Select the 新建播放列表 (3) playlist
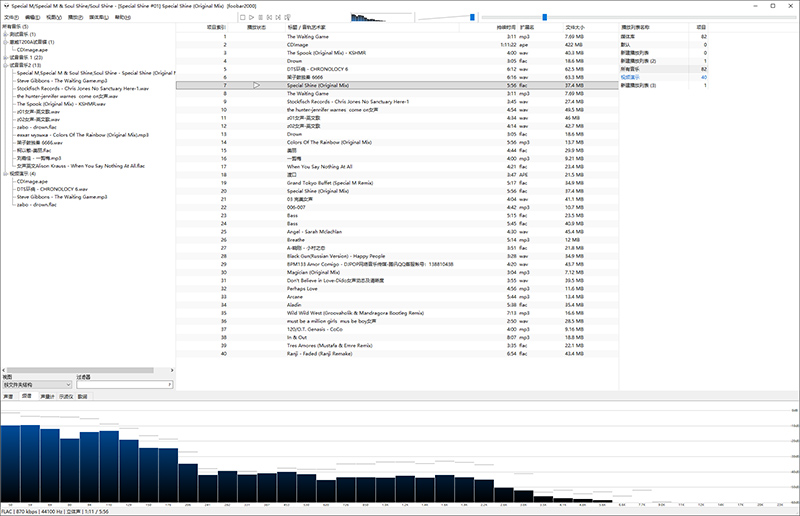Viewport: 800px width, 516px height. coord(663,86)
